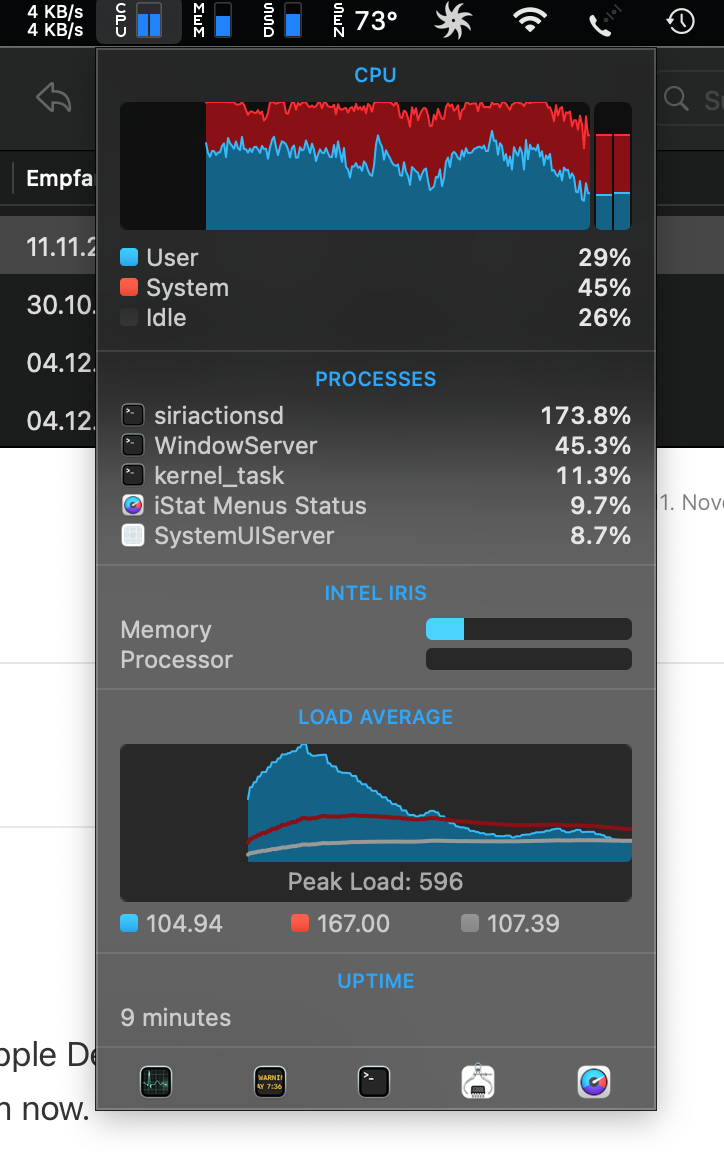Click the UPTIME section header
The image size is (724, 1152).
[x=376, y=981]
